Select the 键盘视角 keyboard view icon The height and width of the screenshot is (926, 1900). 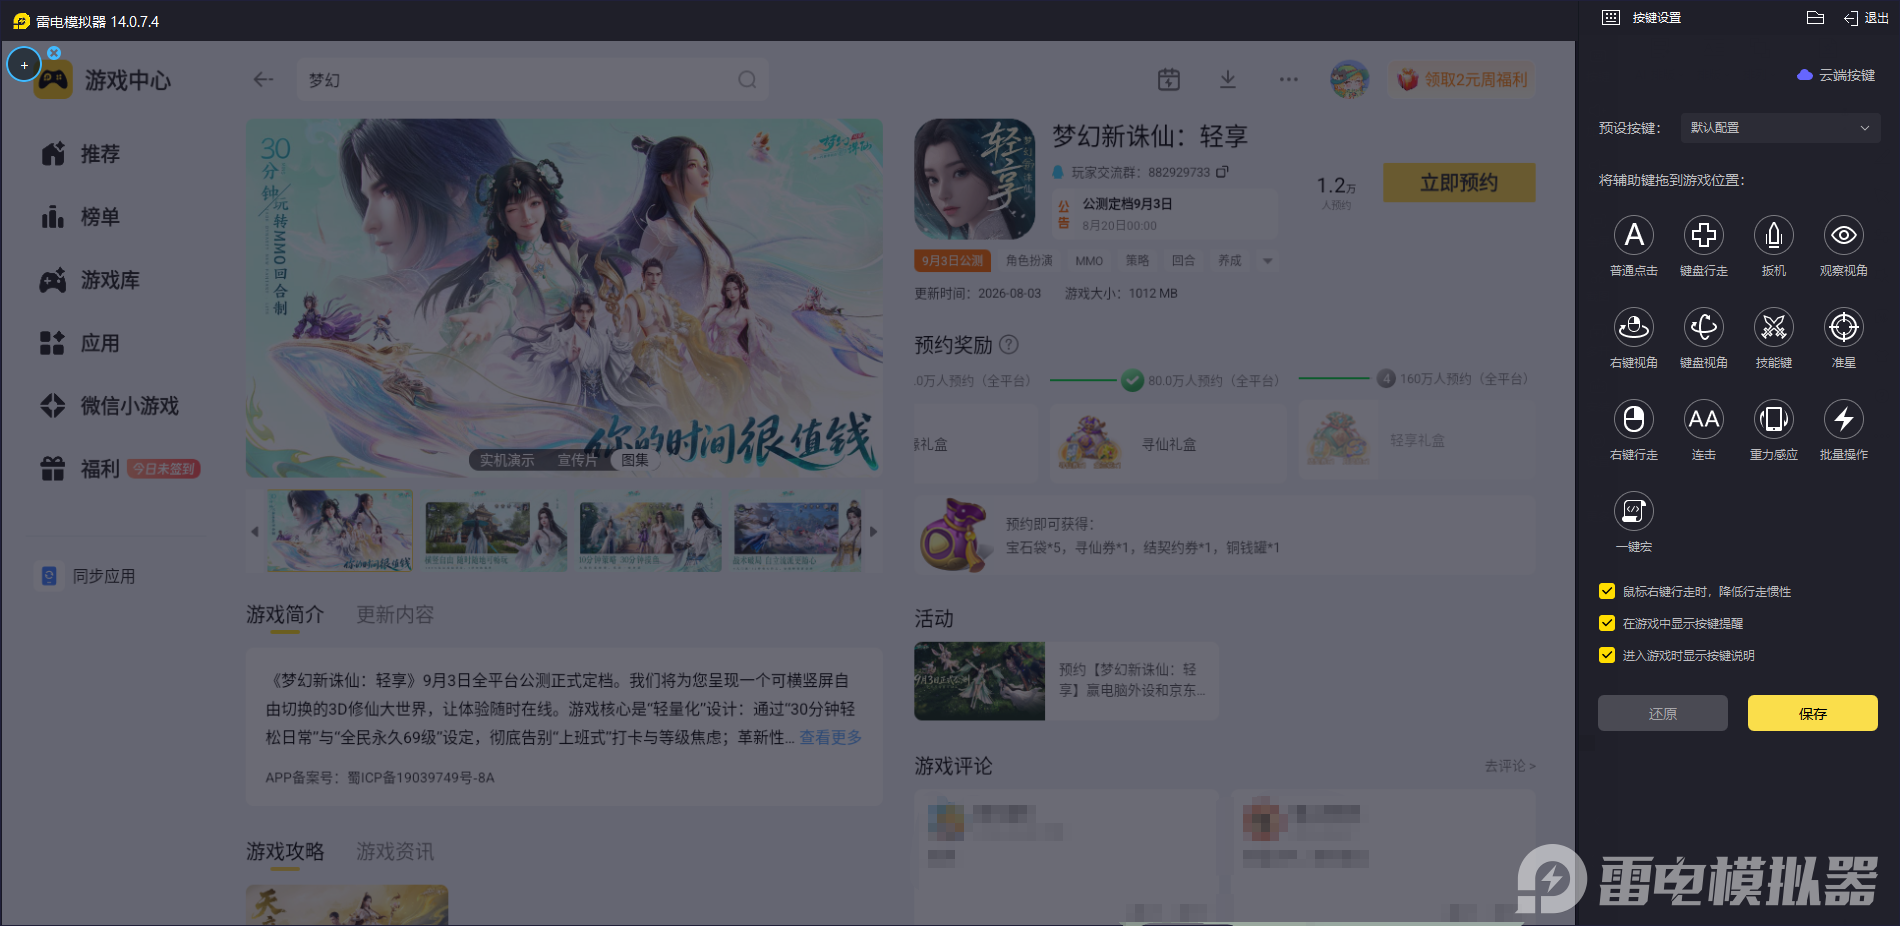[x=1704, y=327]
